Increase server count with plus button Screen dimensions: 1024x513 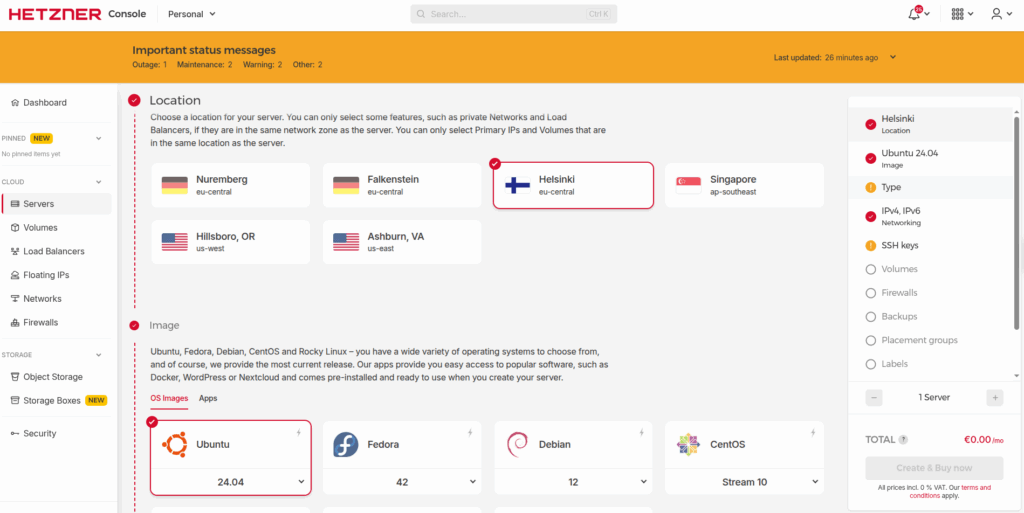995,397
